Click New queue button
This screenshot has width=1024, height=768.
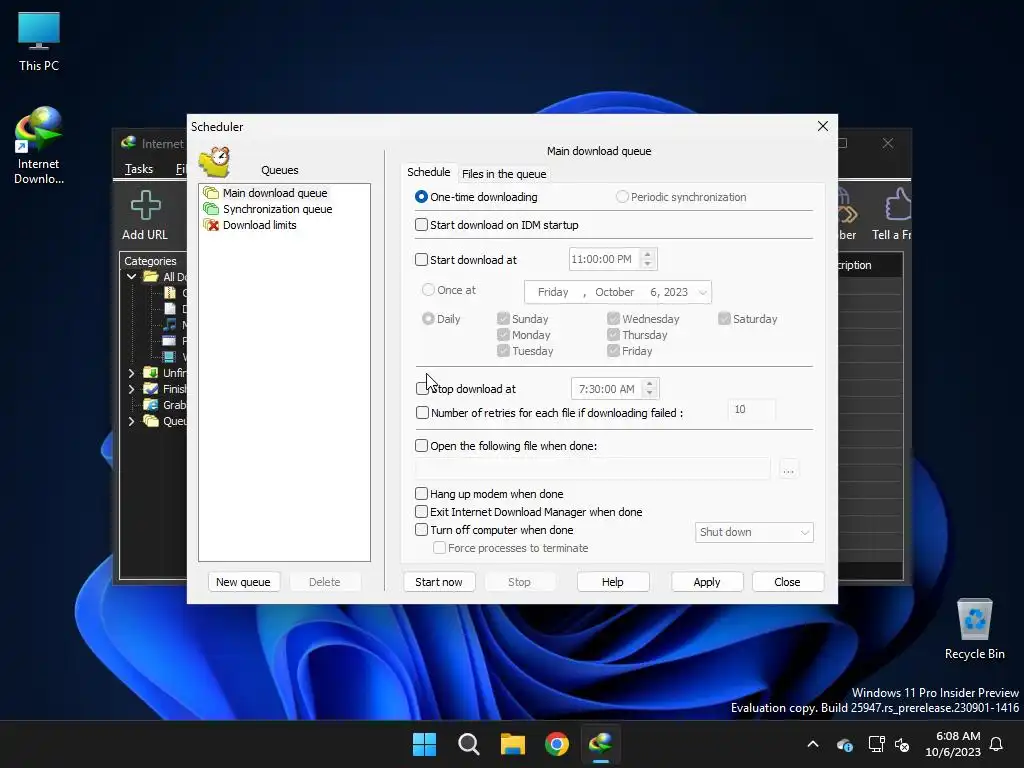(x=243, y=582)
